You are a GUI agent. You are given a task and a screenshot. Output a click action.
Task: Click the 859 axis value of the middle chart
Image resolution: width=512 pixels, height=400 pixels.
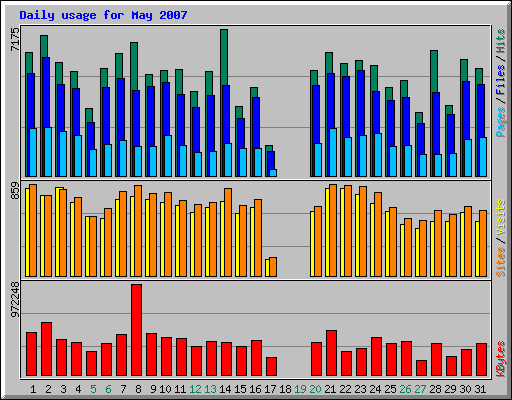pyautogui.click(x=15, y=191)
